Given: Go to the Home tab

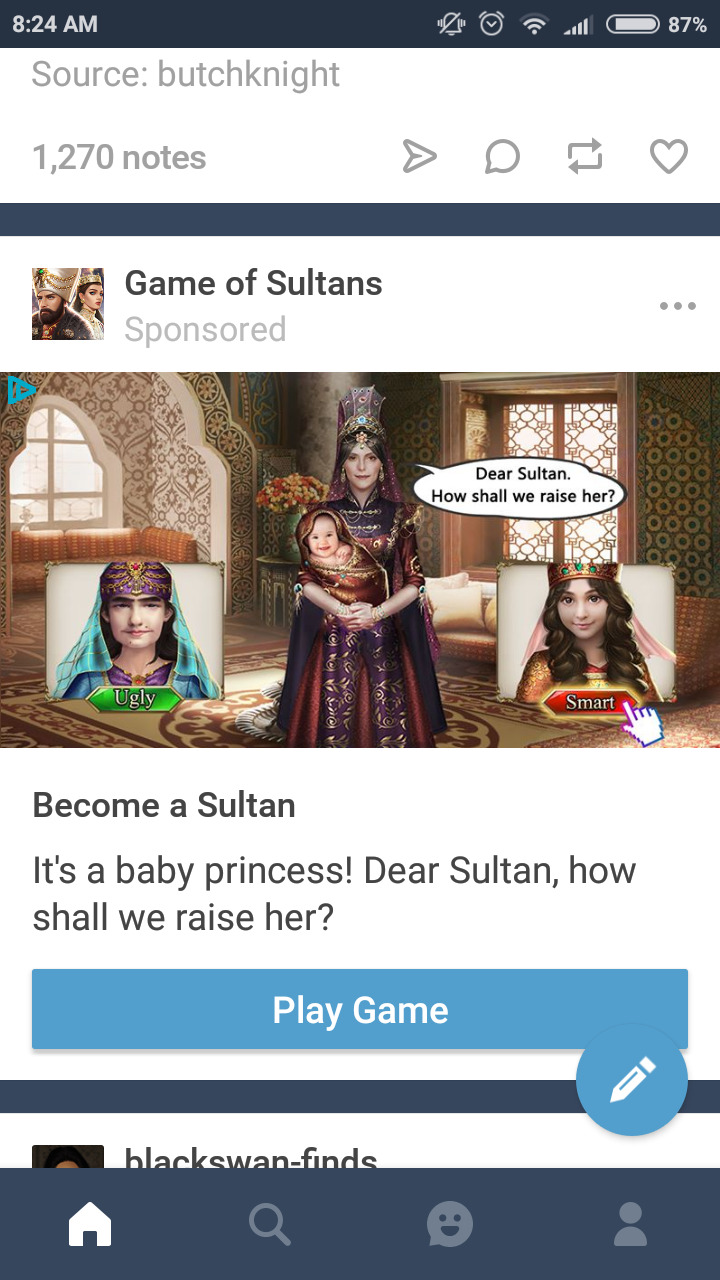Looking at the screenshot, I should coord(90,1224).
